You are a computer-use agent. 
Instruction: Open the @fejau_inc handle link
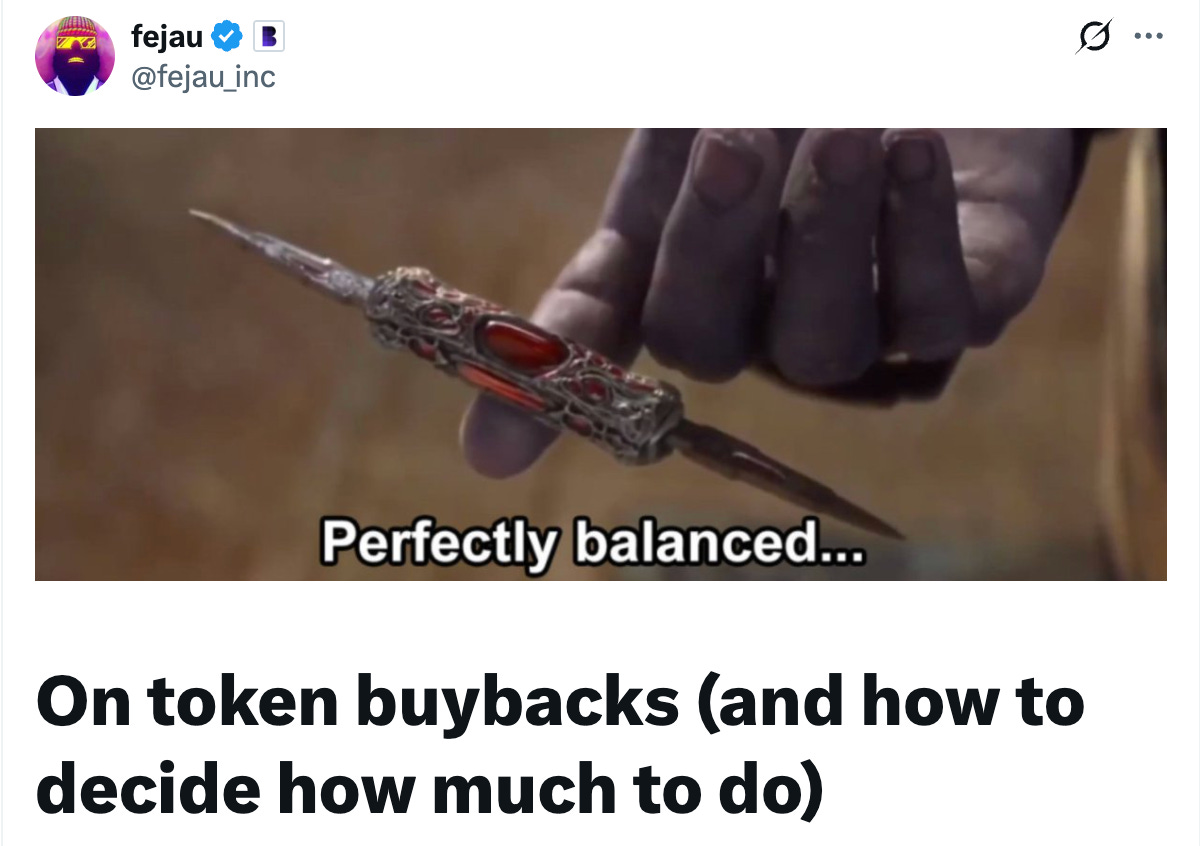point(202,75)
